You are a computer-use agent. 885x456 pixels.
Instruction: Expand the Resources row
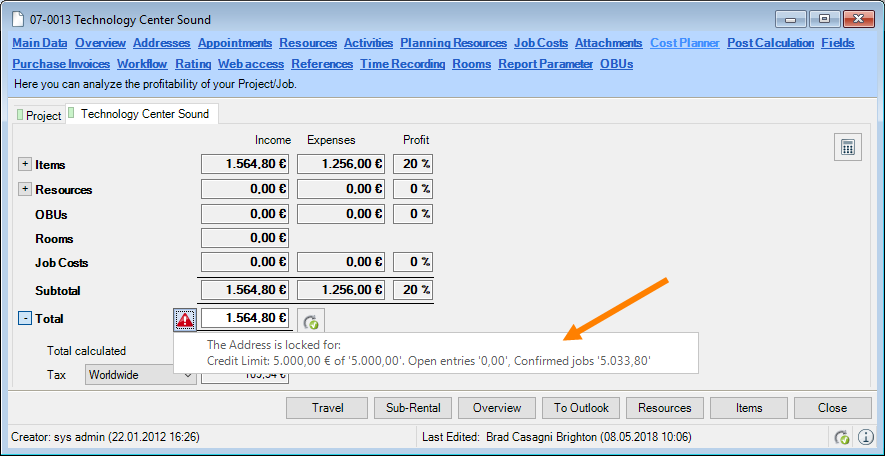pos(25,189)
